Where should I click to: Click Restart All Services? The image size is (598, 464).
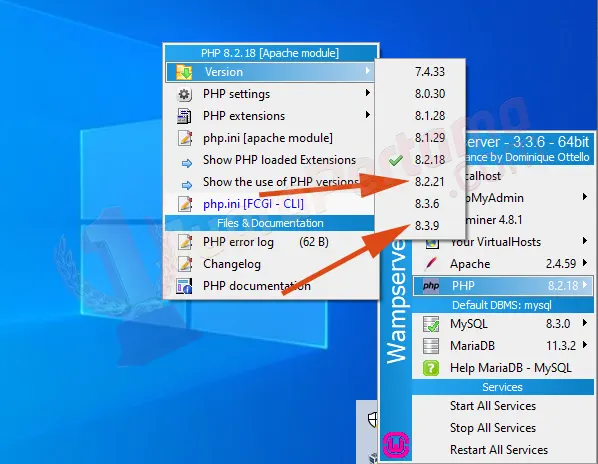pos(499,450)
